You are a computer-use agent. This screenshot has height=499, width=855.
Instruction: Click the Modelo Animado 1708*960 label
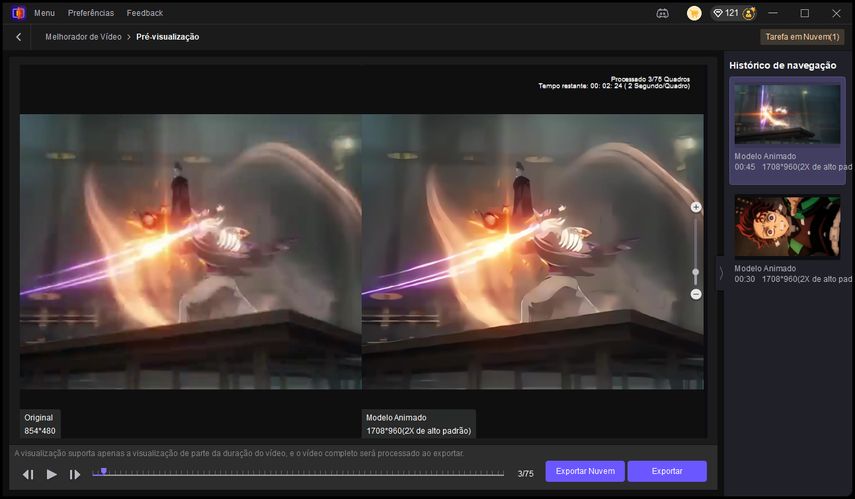(x=418, y=424)
